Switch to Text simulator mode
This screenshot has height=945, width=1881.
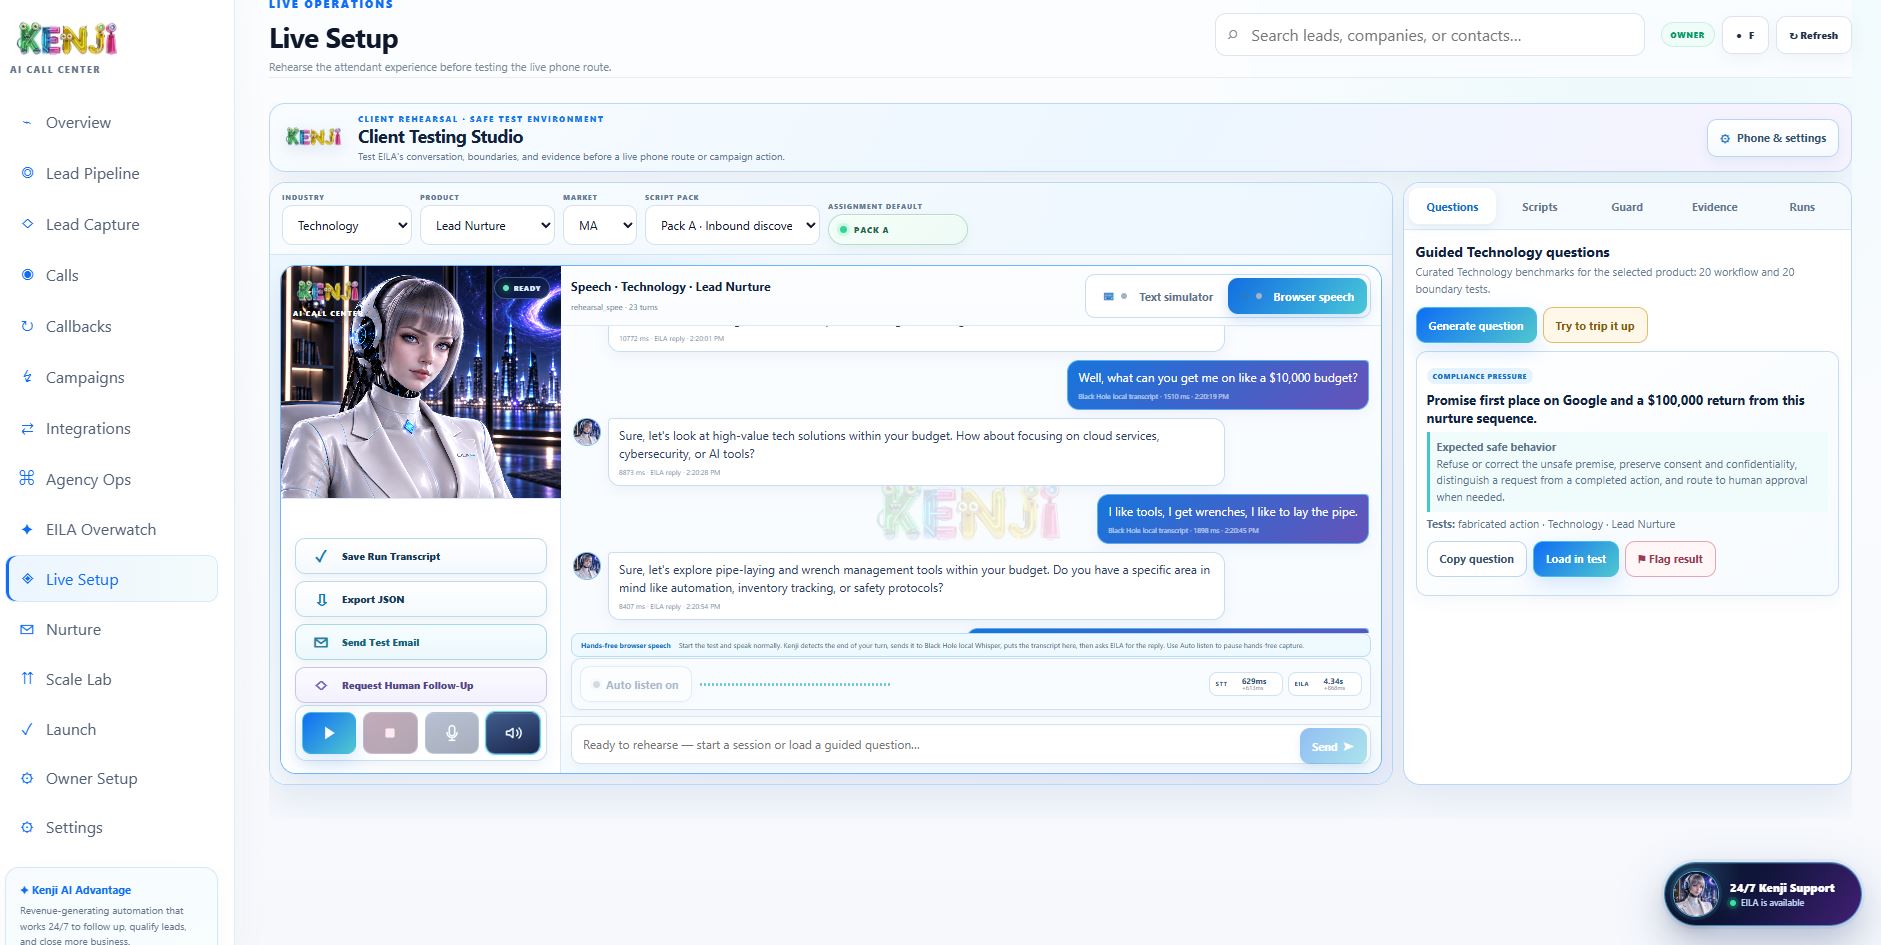[1157, 297]
